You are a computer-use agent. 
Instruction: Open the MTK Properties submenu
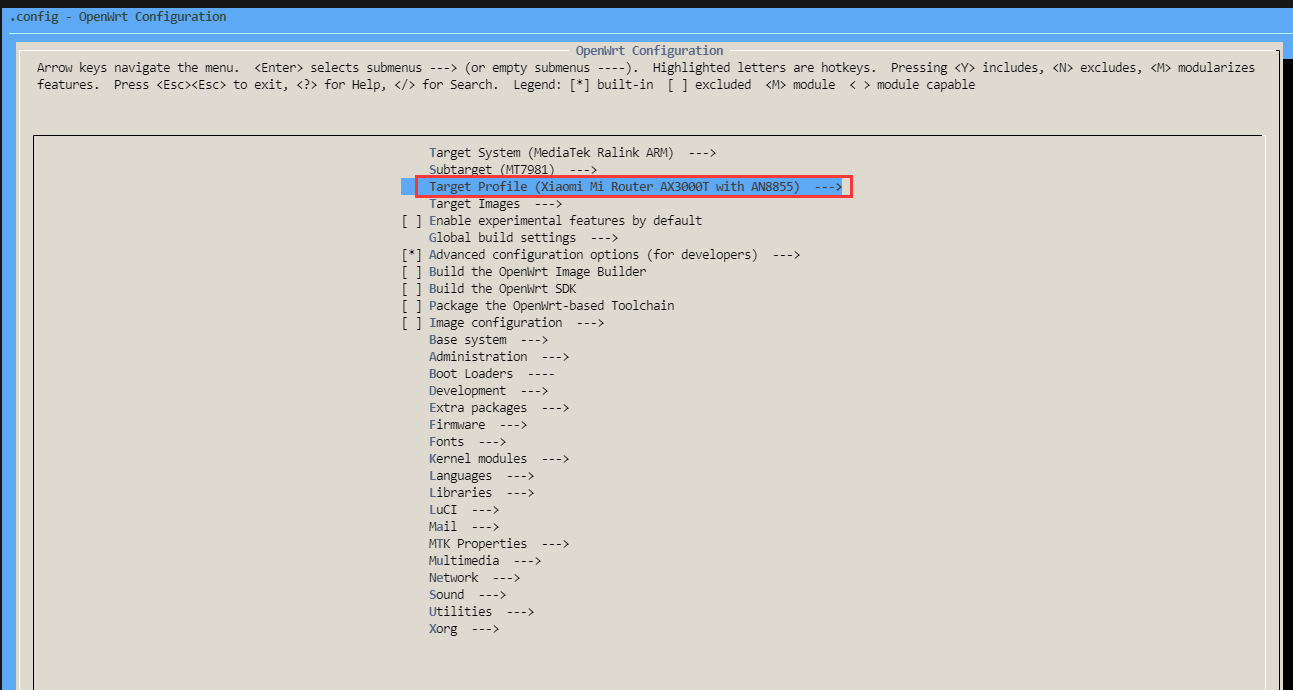coord(499,544)
